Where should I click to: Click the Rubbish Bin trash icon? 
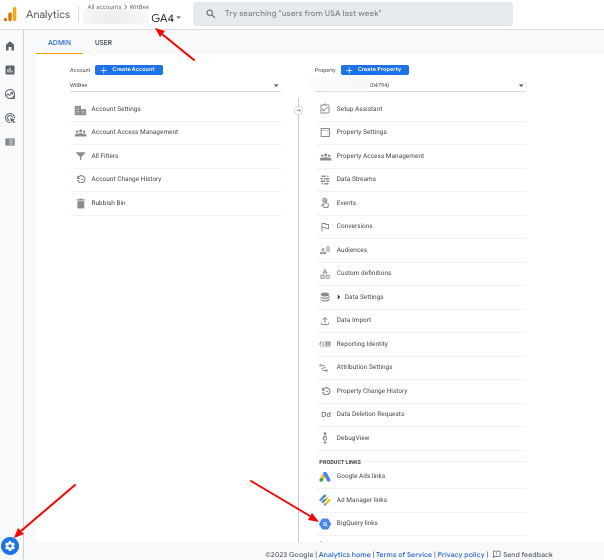pos(81,203)
